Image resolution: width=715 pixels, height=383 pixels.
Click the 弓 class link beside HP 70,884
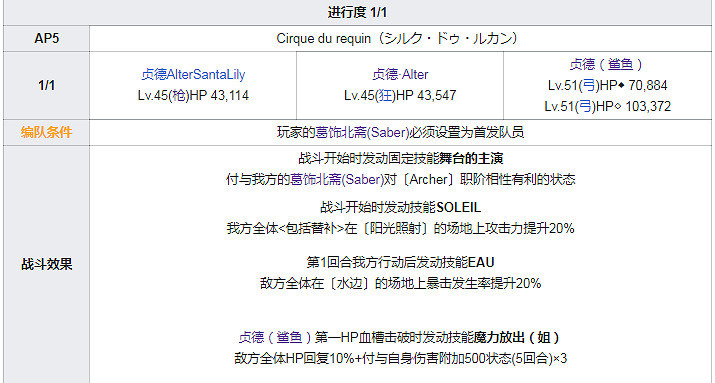click(x=589, y=85)
